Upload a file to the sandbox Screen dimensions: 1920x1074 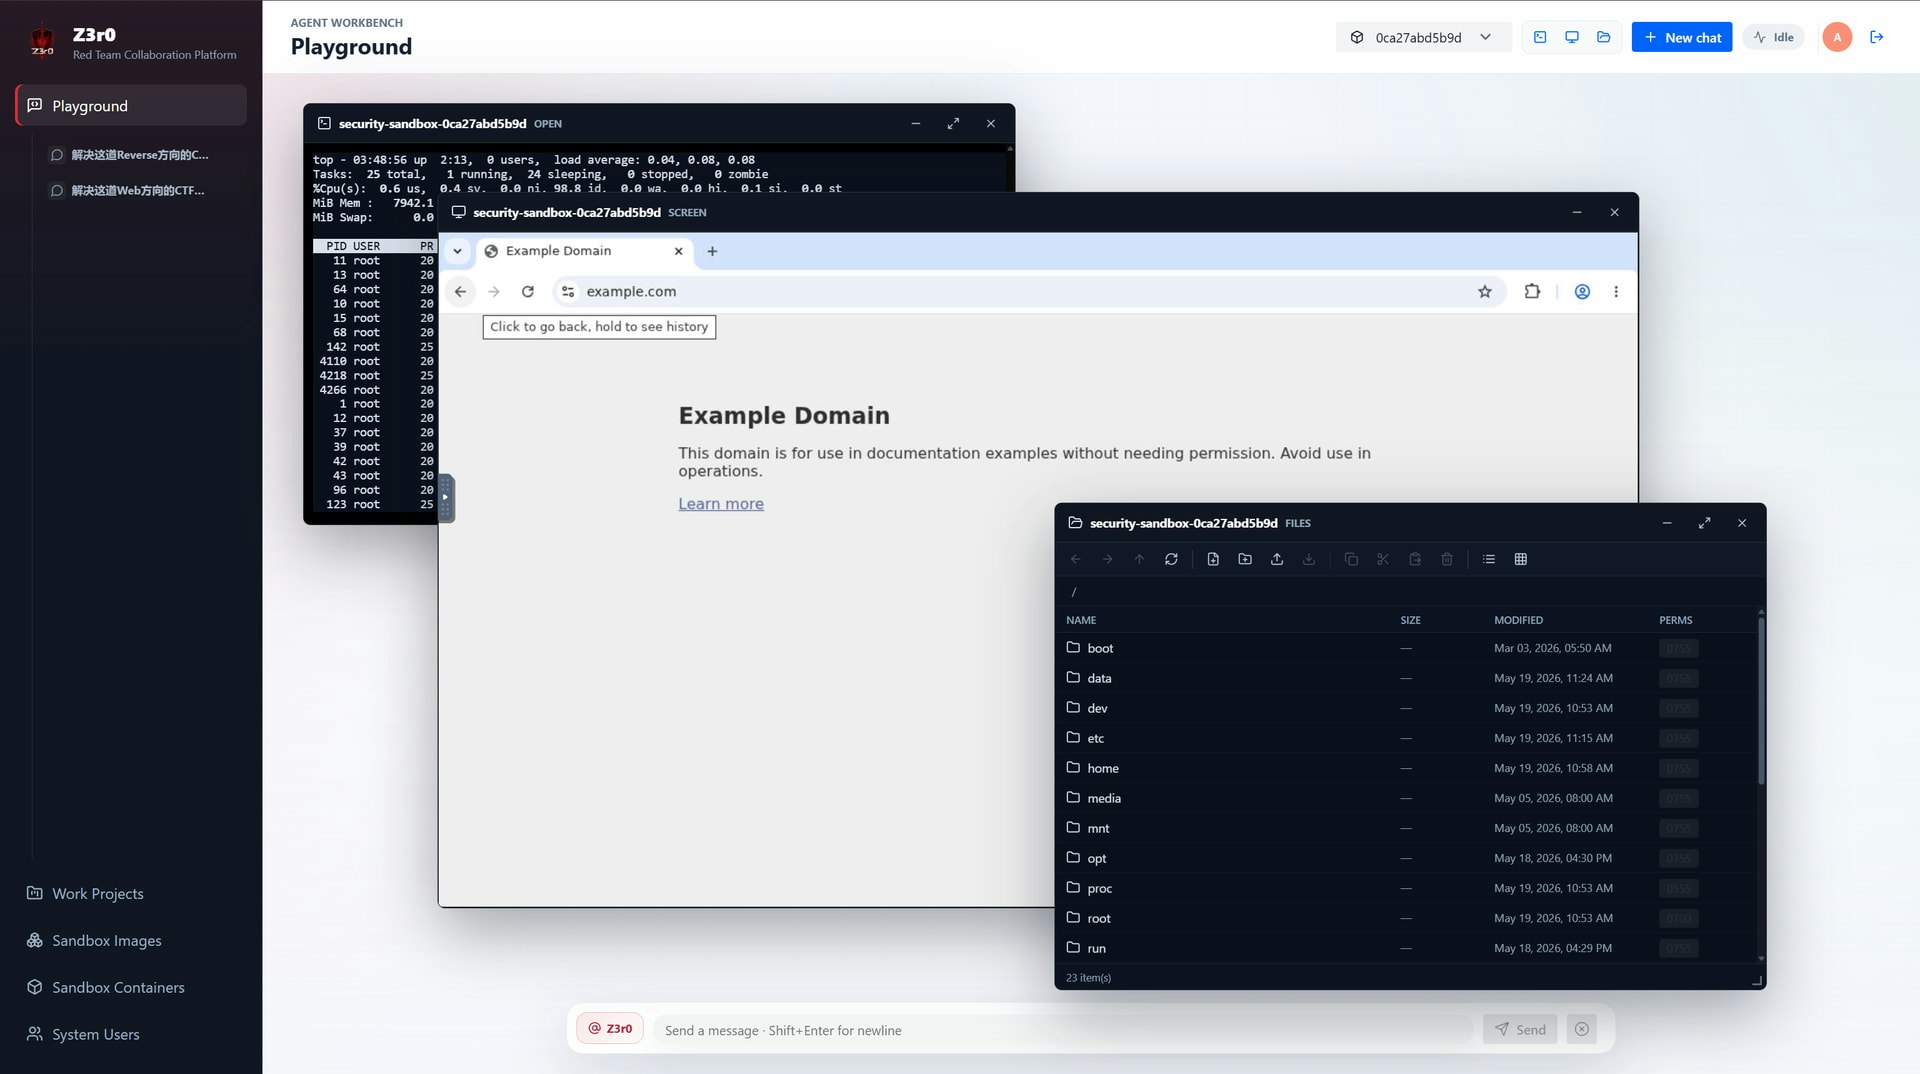click(x=1277, y=559)
